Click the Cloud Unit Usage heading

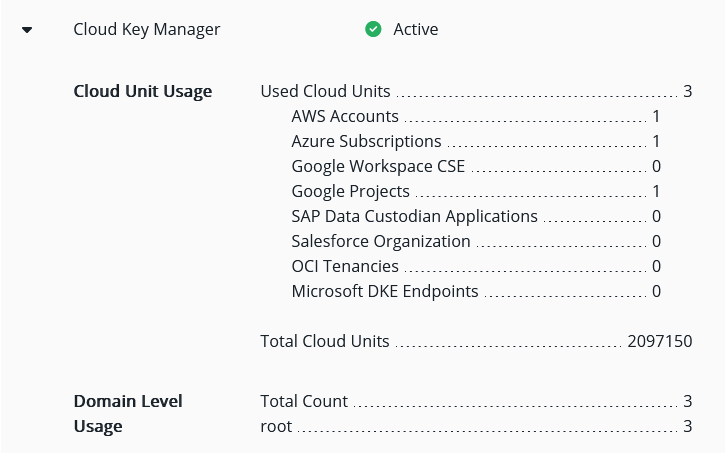pyautogui.click(x=143, y=91)
